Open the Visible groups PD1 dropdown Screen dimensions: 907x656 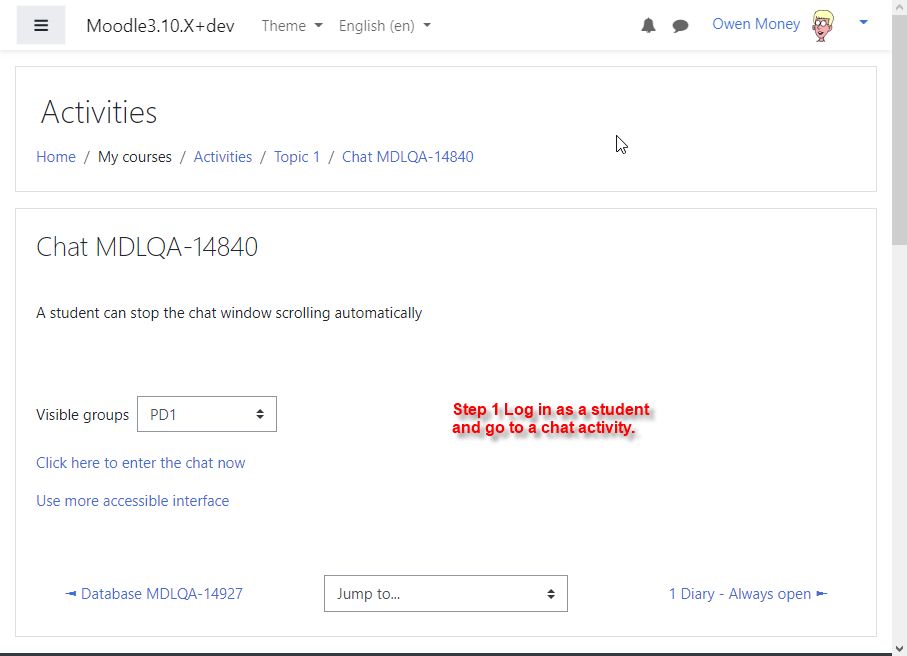click(207, 414)
